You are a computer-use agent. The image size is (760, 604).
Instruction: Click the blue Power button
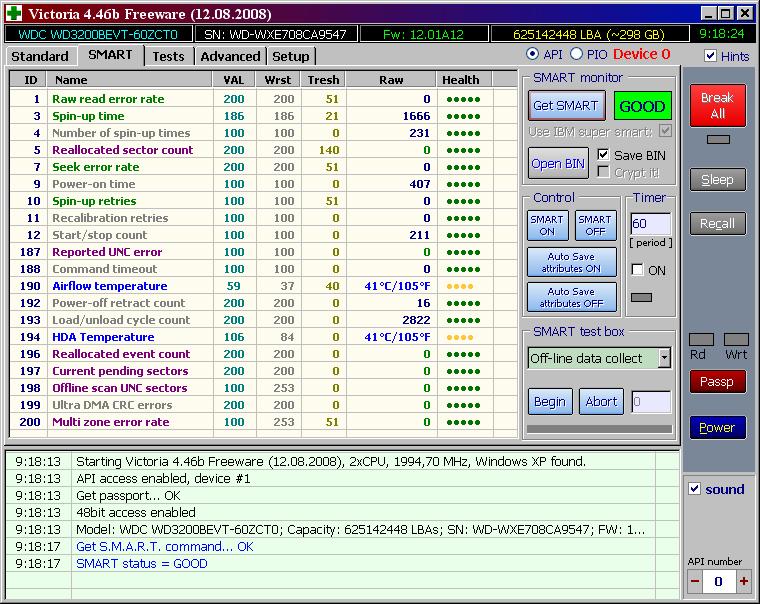[717, 428]
